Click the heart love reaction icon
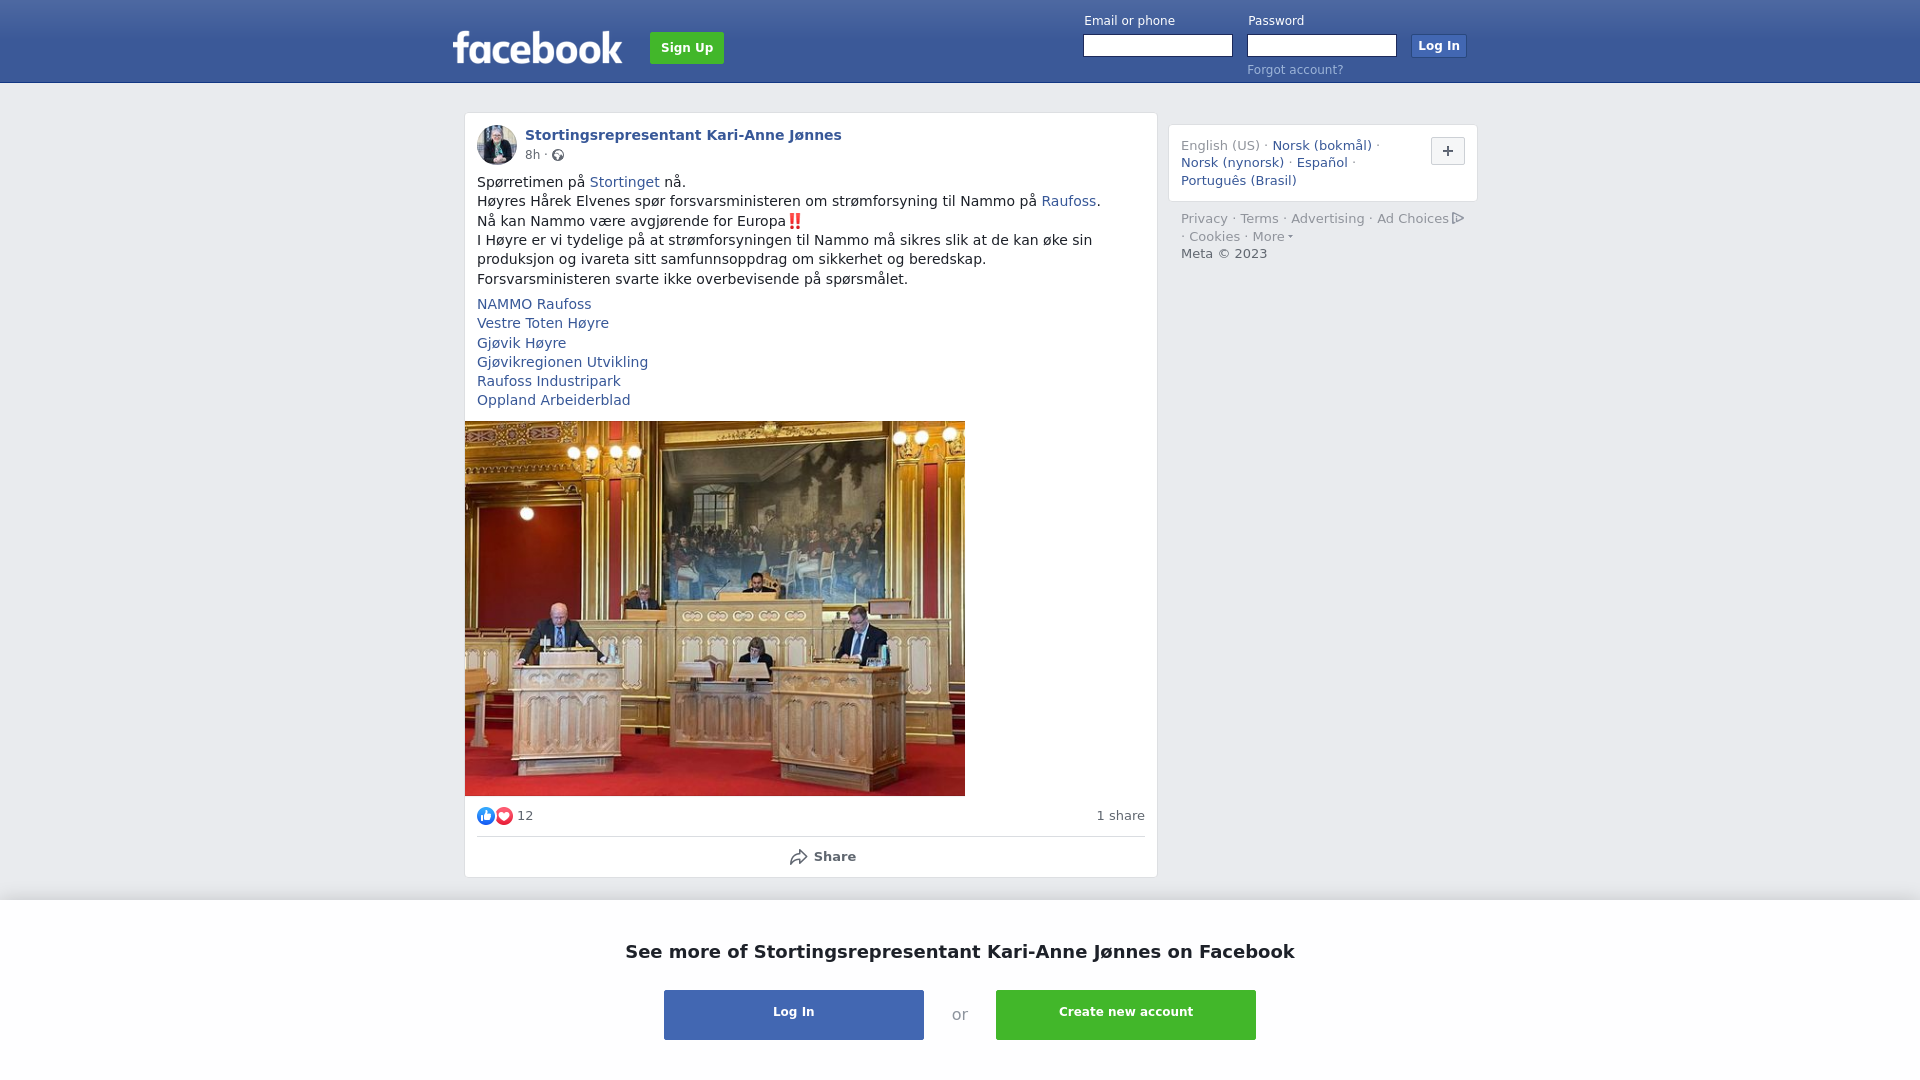The width and height of the screenshot is (1920, 1080). pyautogui.click(x=504, y=816)
